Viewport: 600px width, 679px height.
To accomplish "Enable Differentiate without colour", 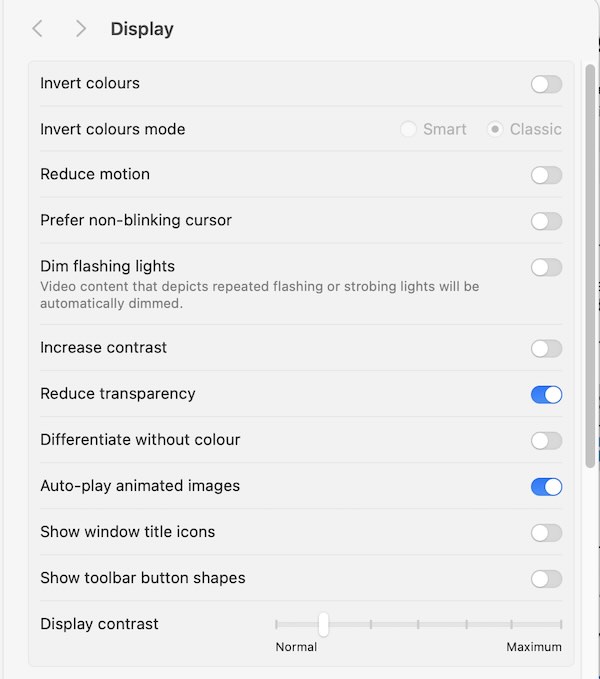I will point(546,441).
